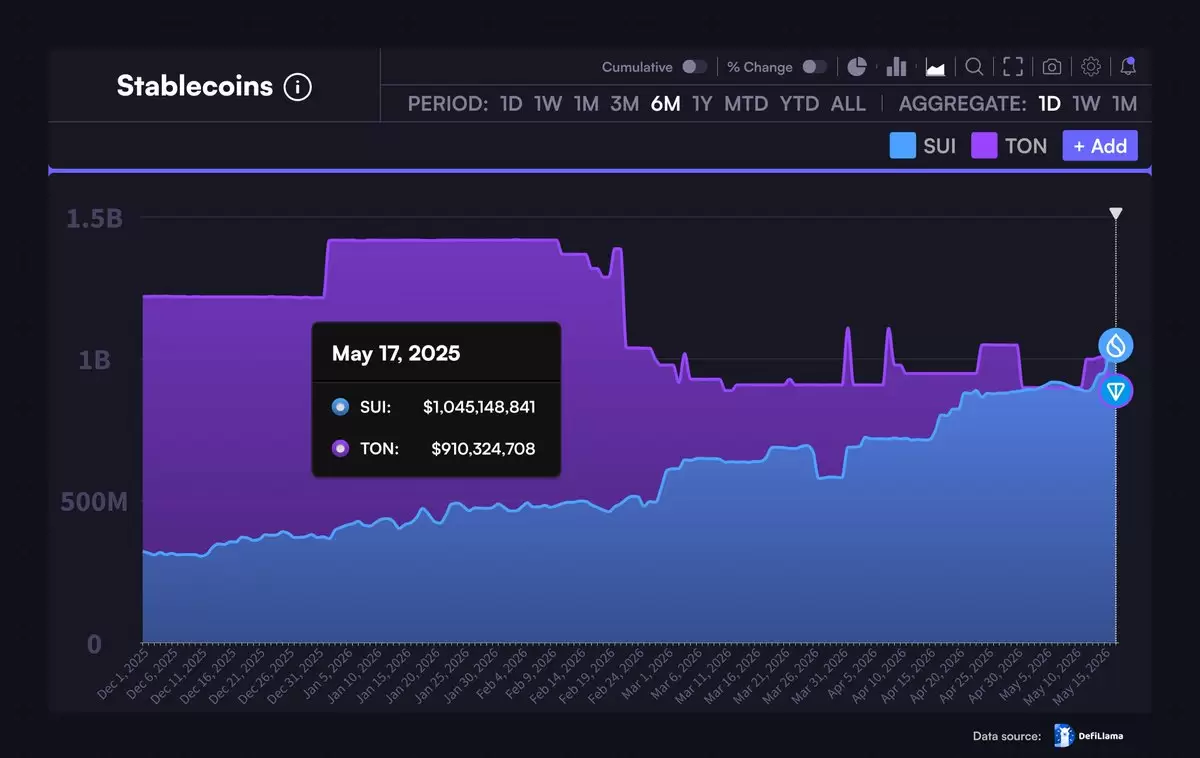The image size is (1200, 758).
Task: Click the + Add button
Action: 1100,146
